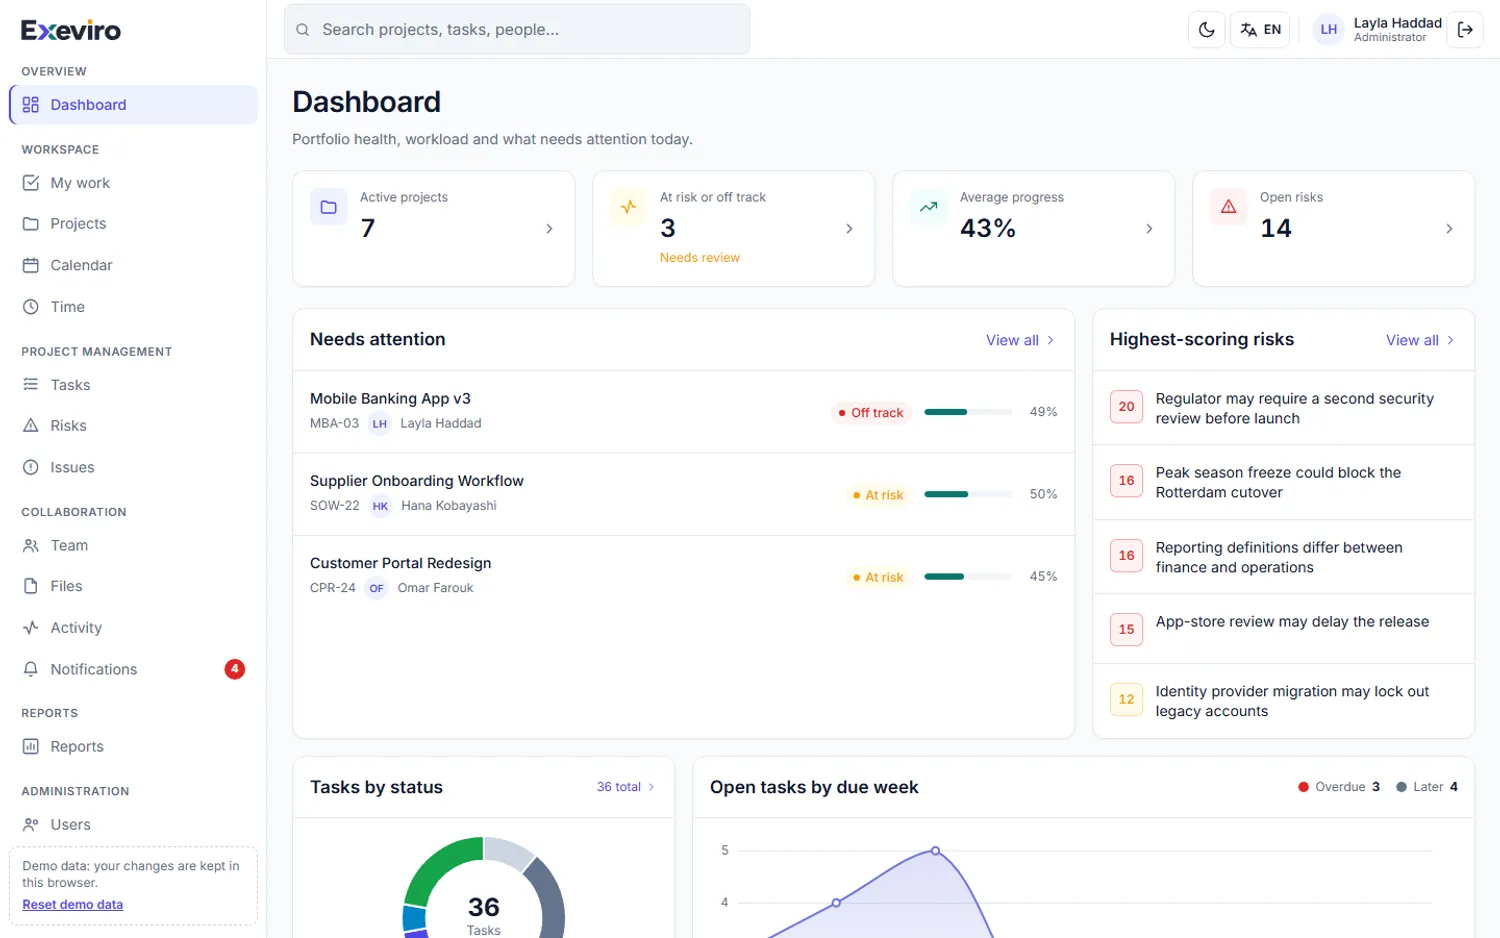Open At risk or off track card chevron
Screen dimensions: 1500x938
point(849,229)
